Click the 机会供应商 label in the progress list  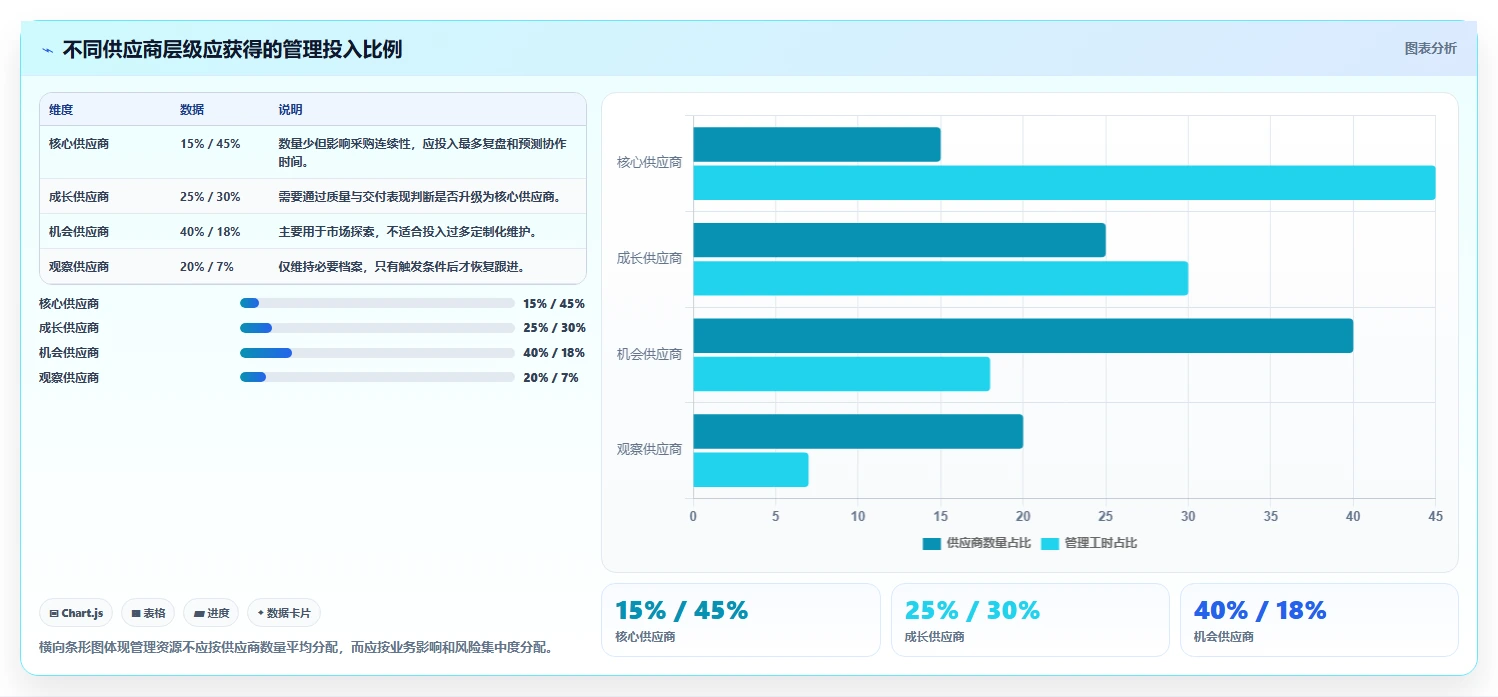69,353
